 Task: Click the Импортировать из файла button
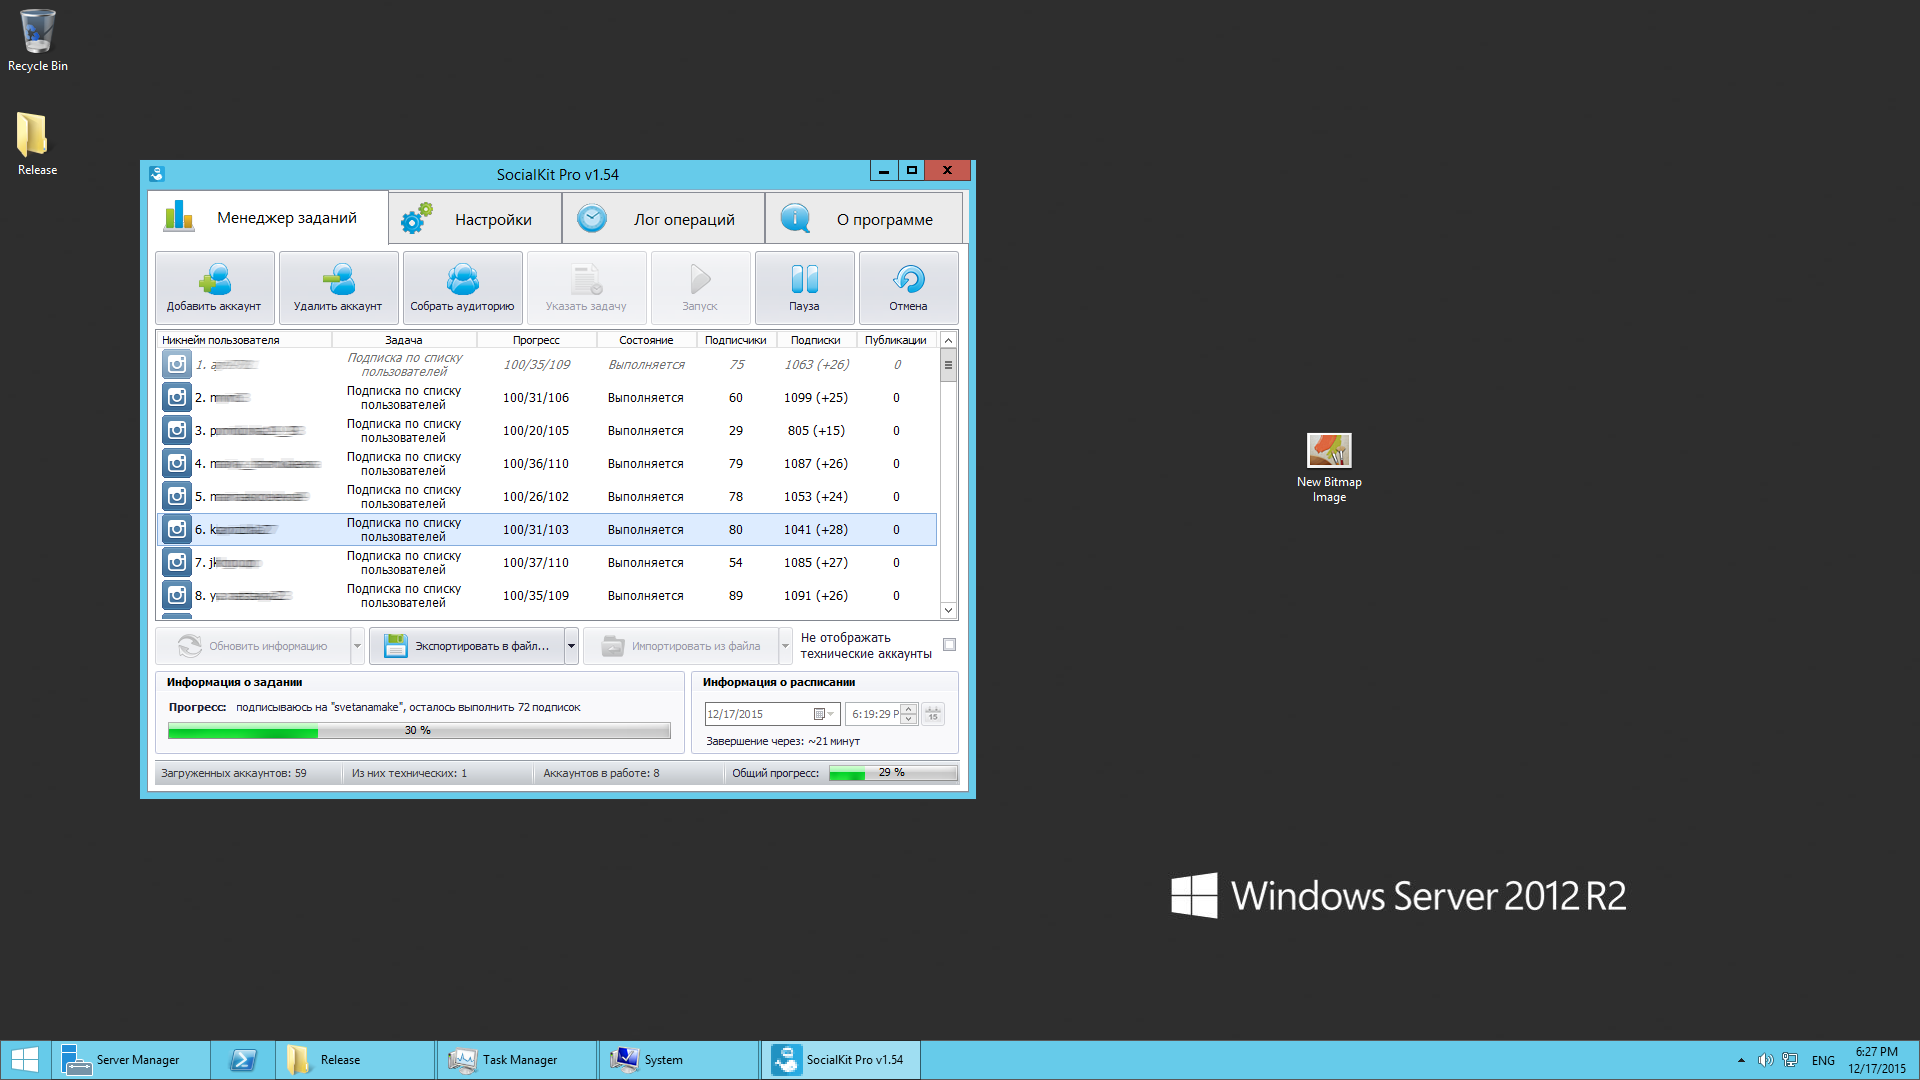point(681,646)
